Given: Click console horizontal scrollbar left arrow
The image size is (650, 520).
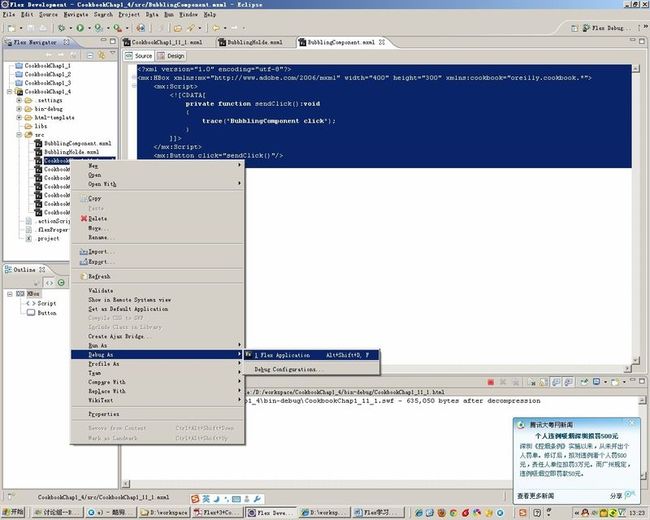Looking at the screenshot, I should point(126,484).
